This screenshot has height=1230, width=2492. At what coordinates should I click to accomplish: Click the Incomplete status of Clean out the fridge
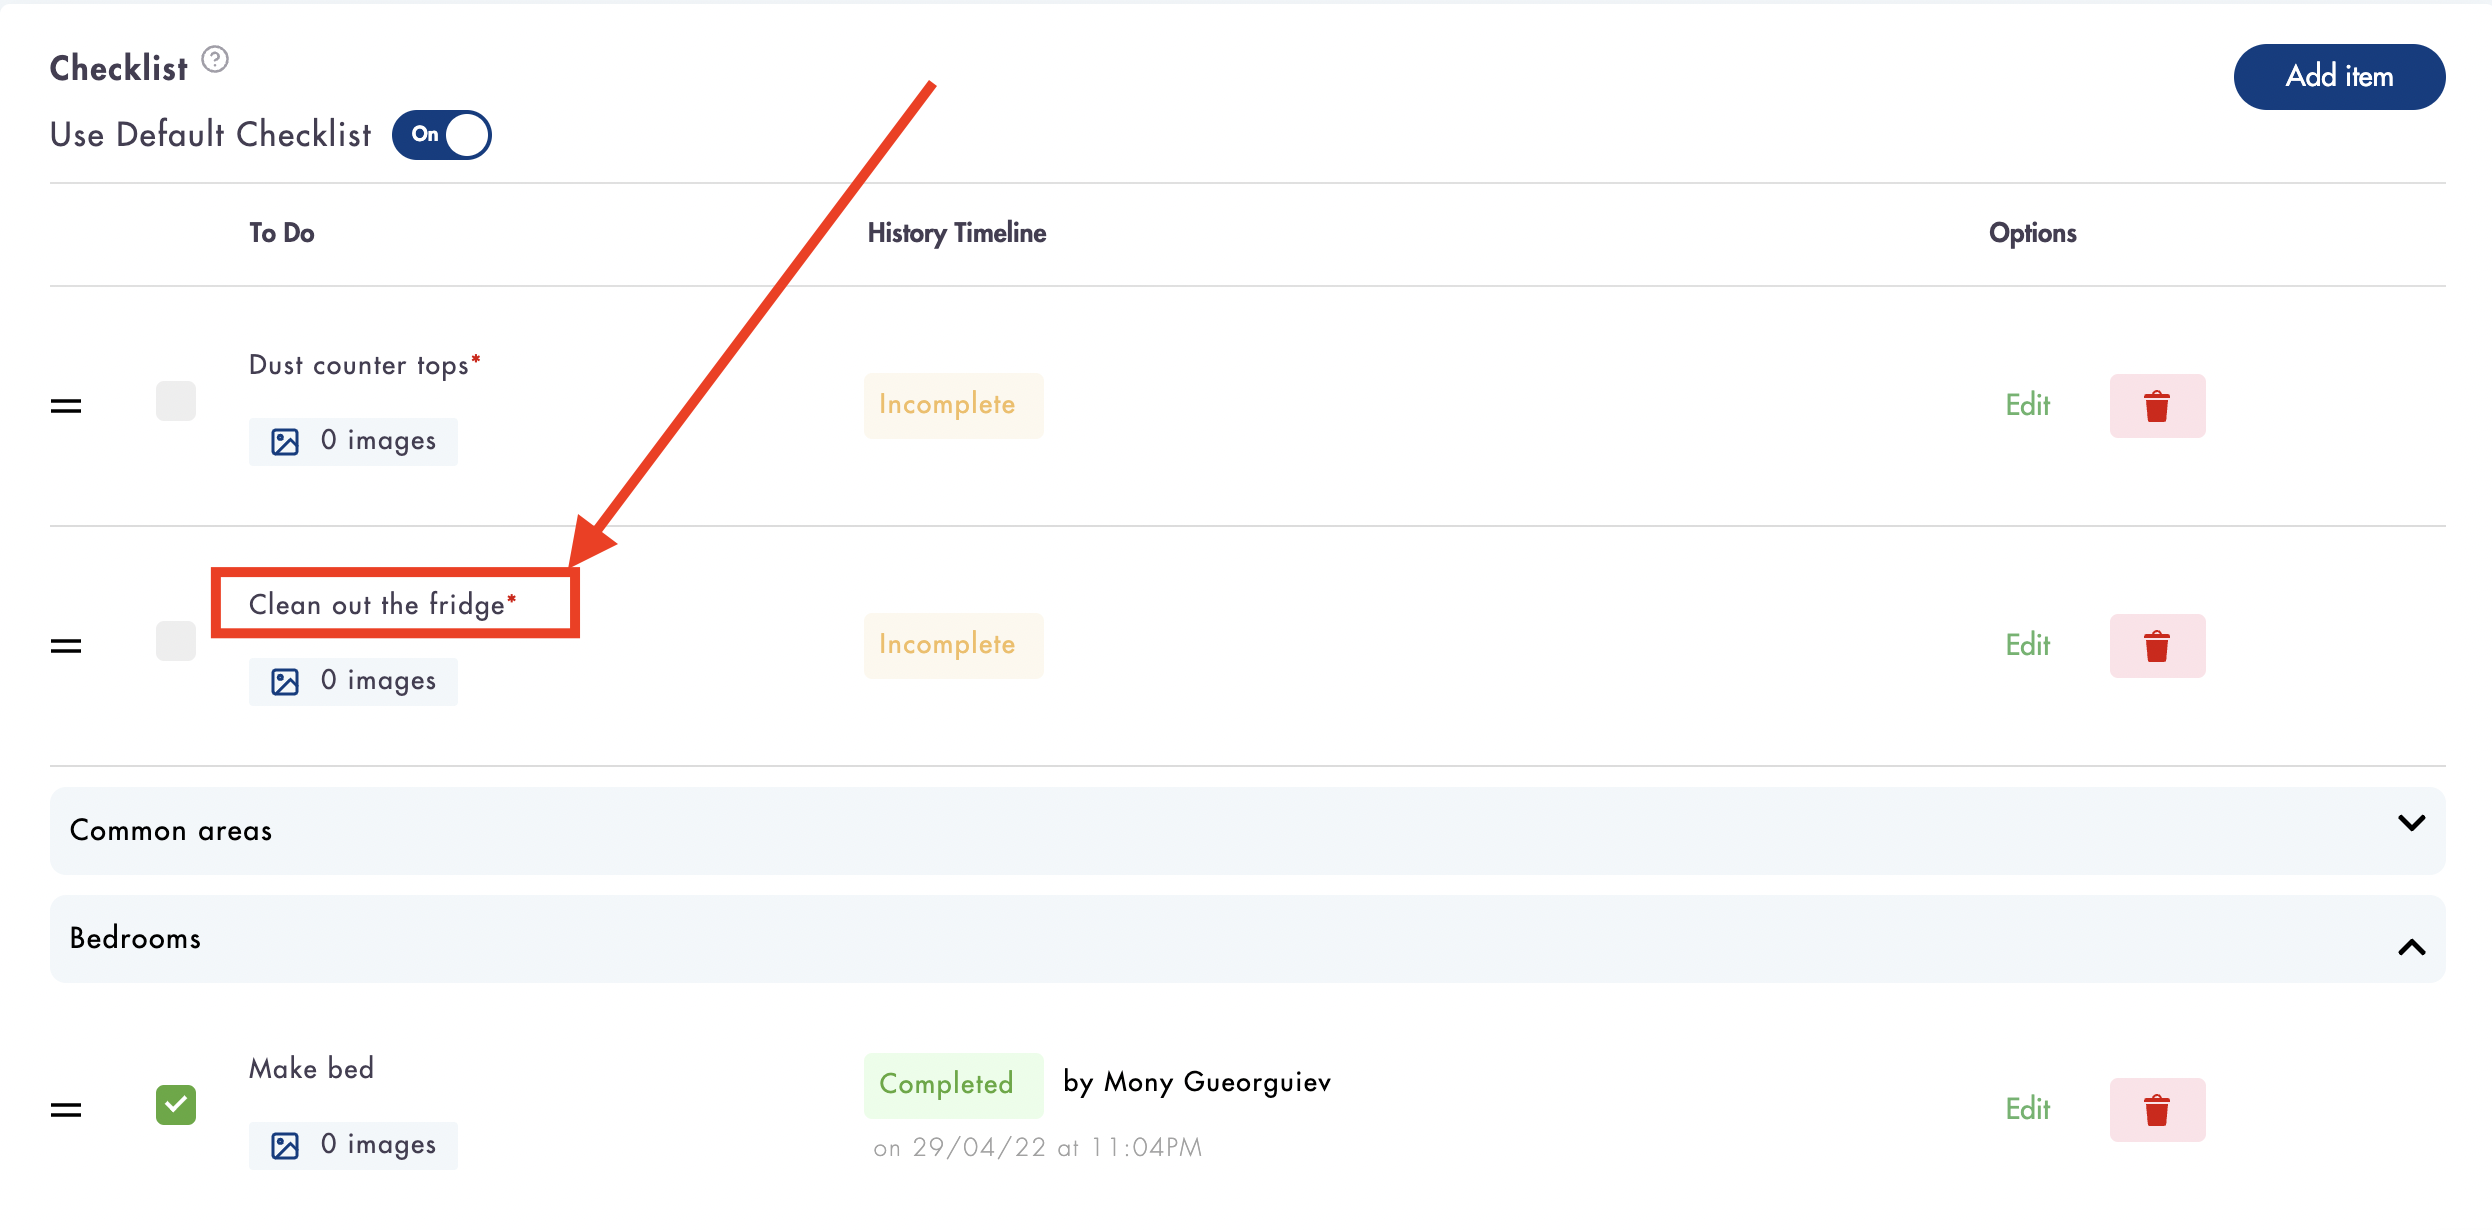tap(953, 645)
